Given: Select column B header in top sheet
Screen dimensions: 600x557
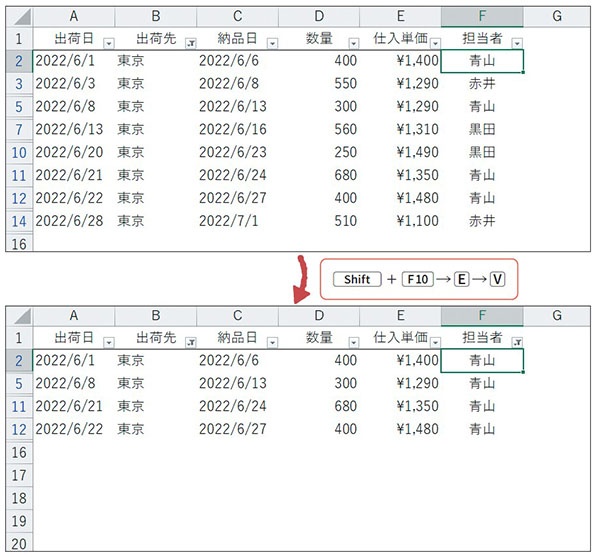Looking at the screenshot, I should pyautogui.click(x=155, y=16).
